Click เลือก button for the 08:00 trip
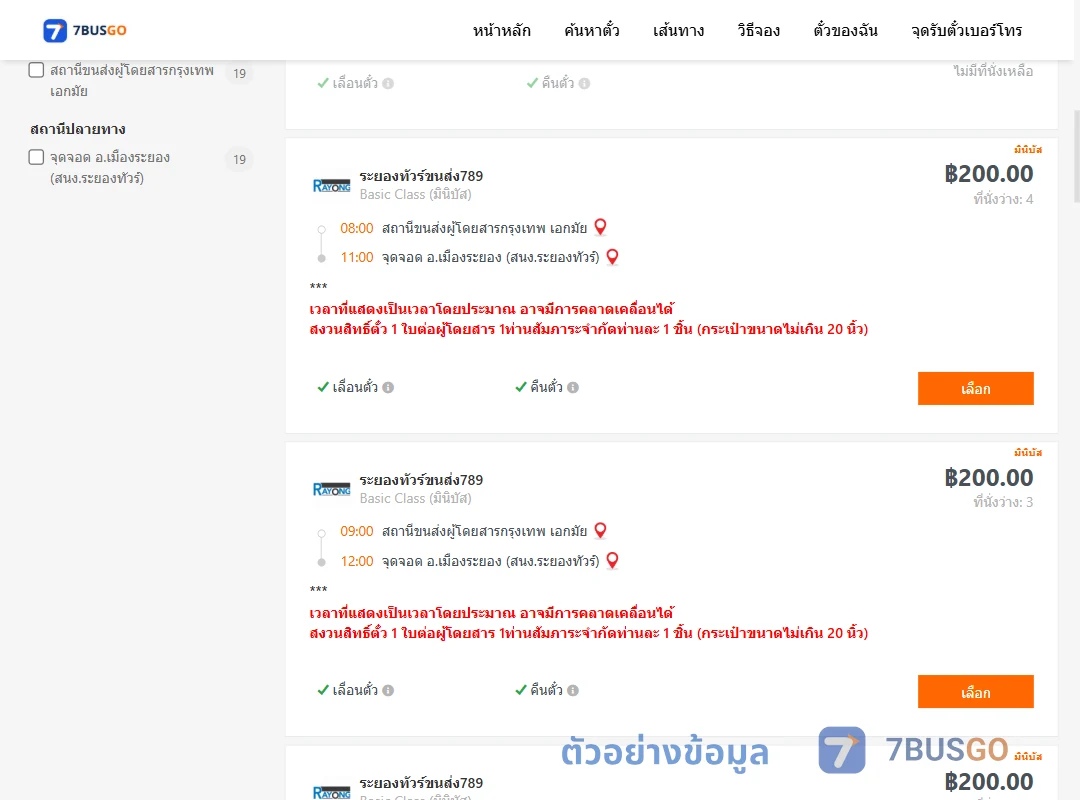 click(975, 389)
